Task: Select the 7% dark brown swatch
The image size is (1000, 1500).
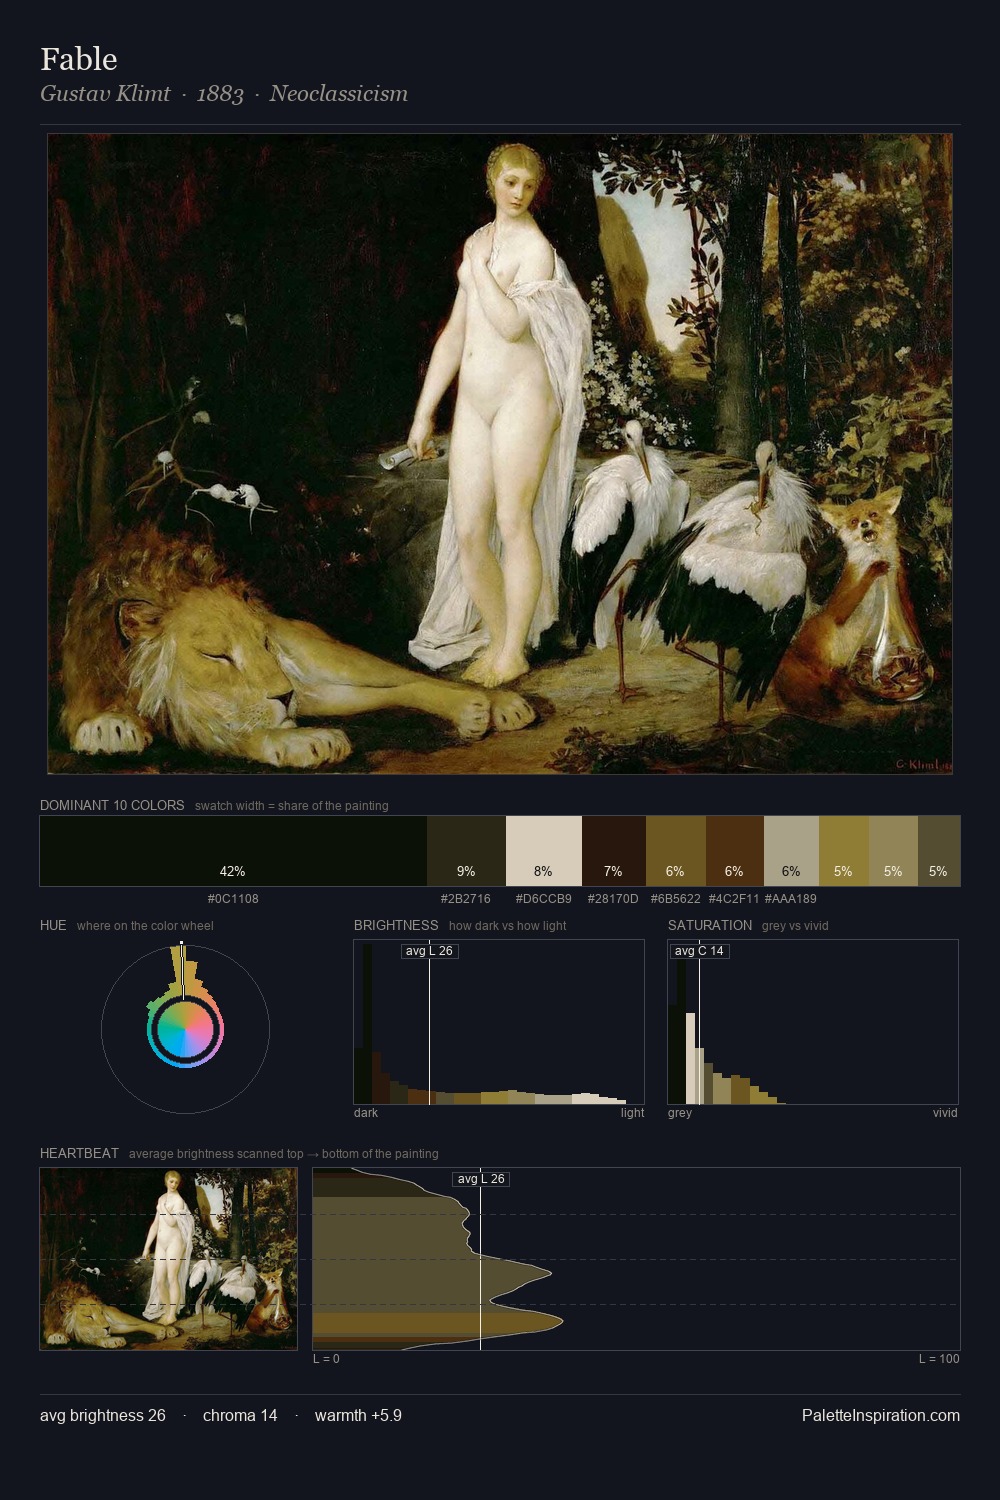Action: (x=613, y=851)
